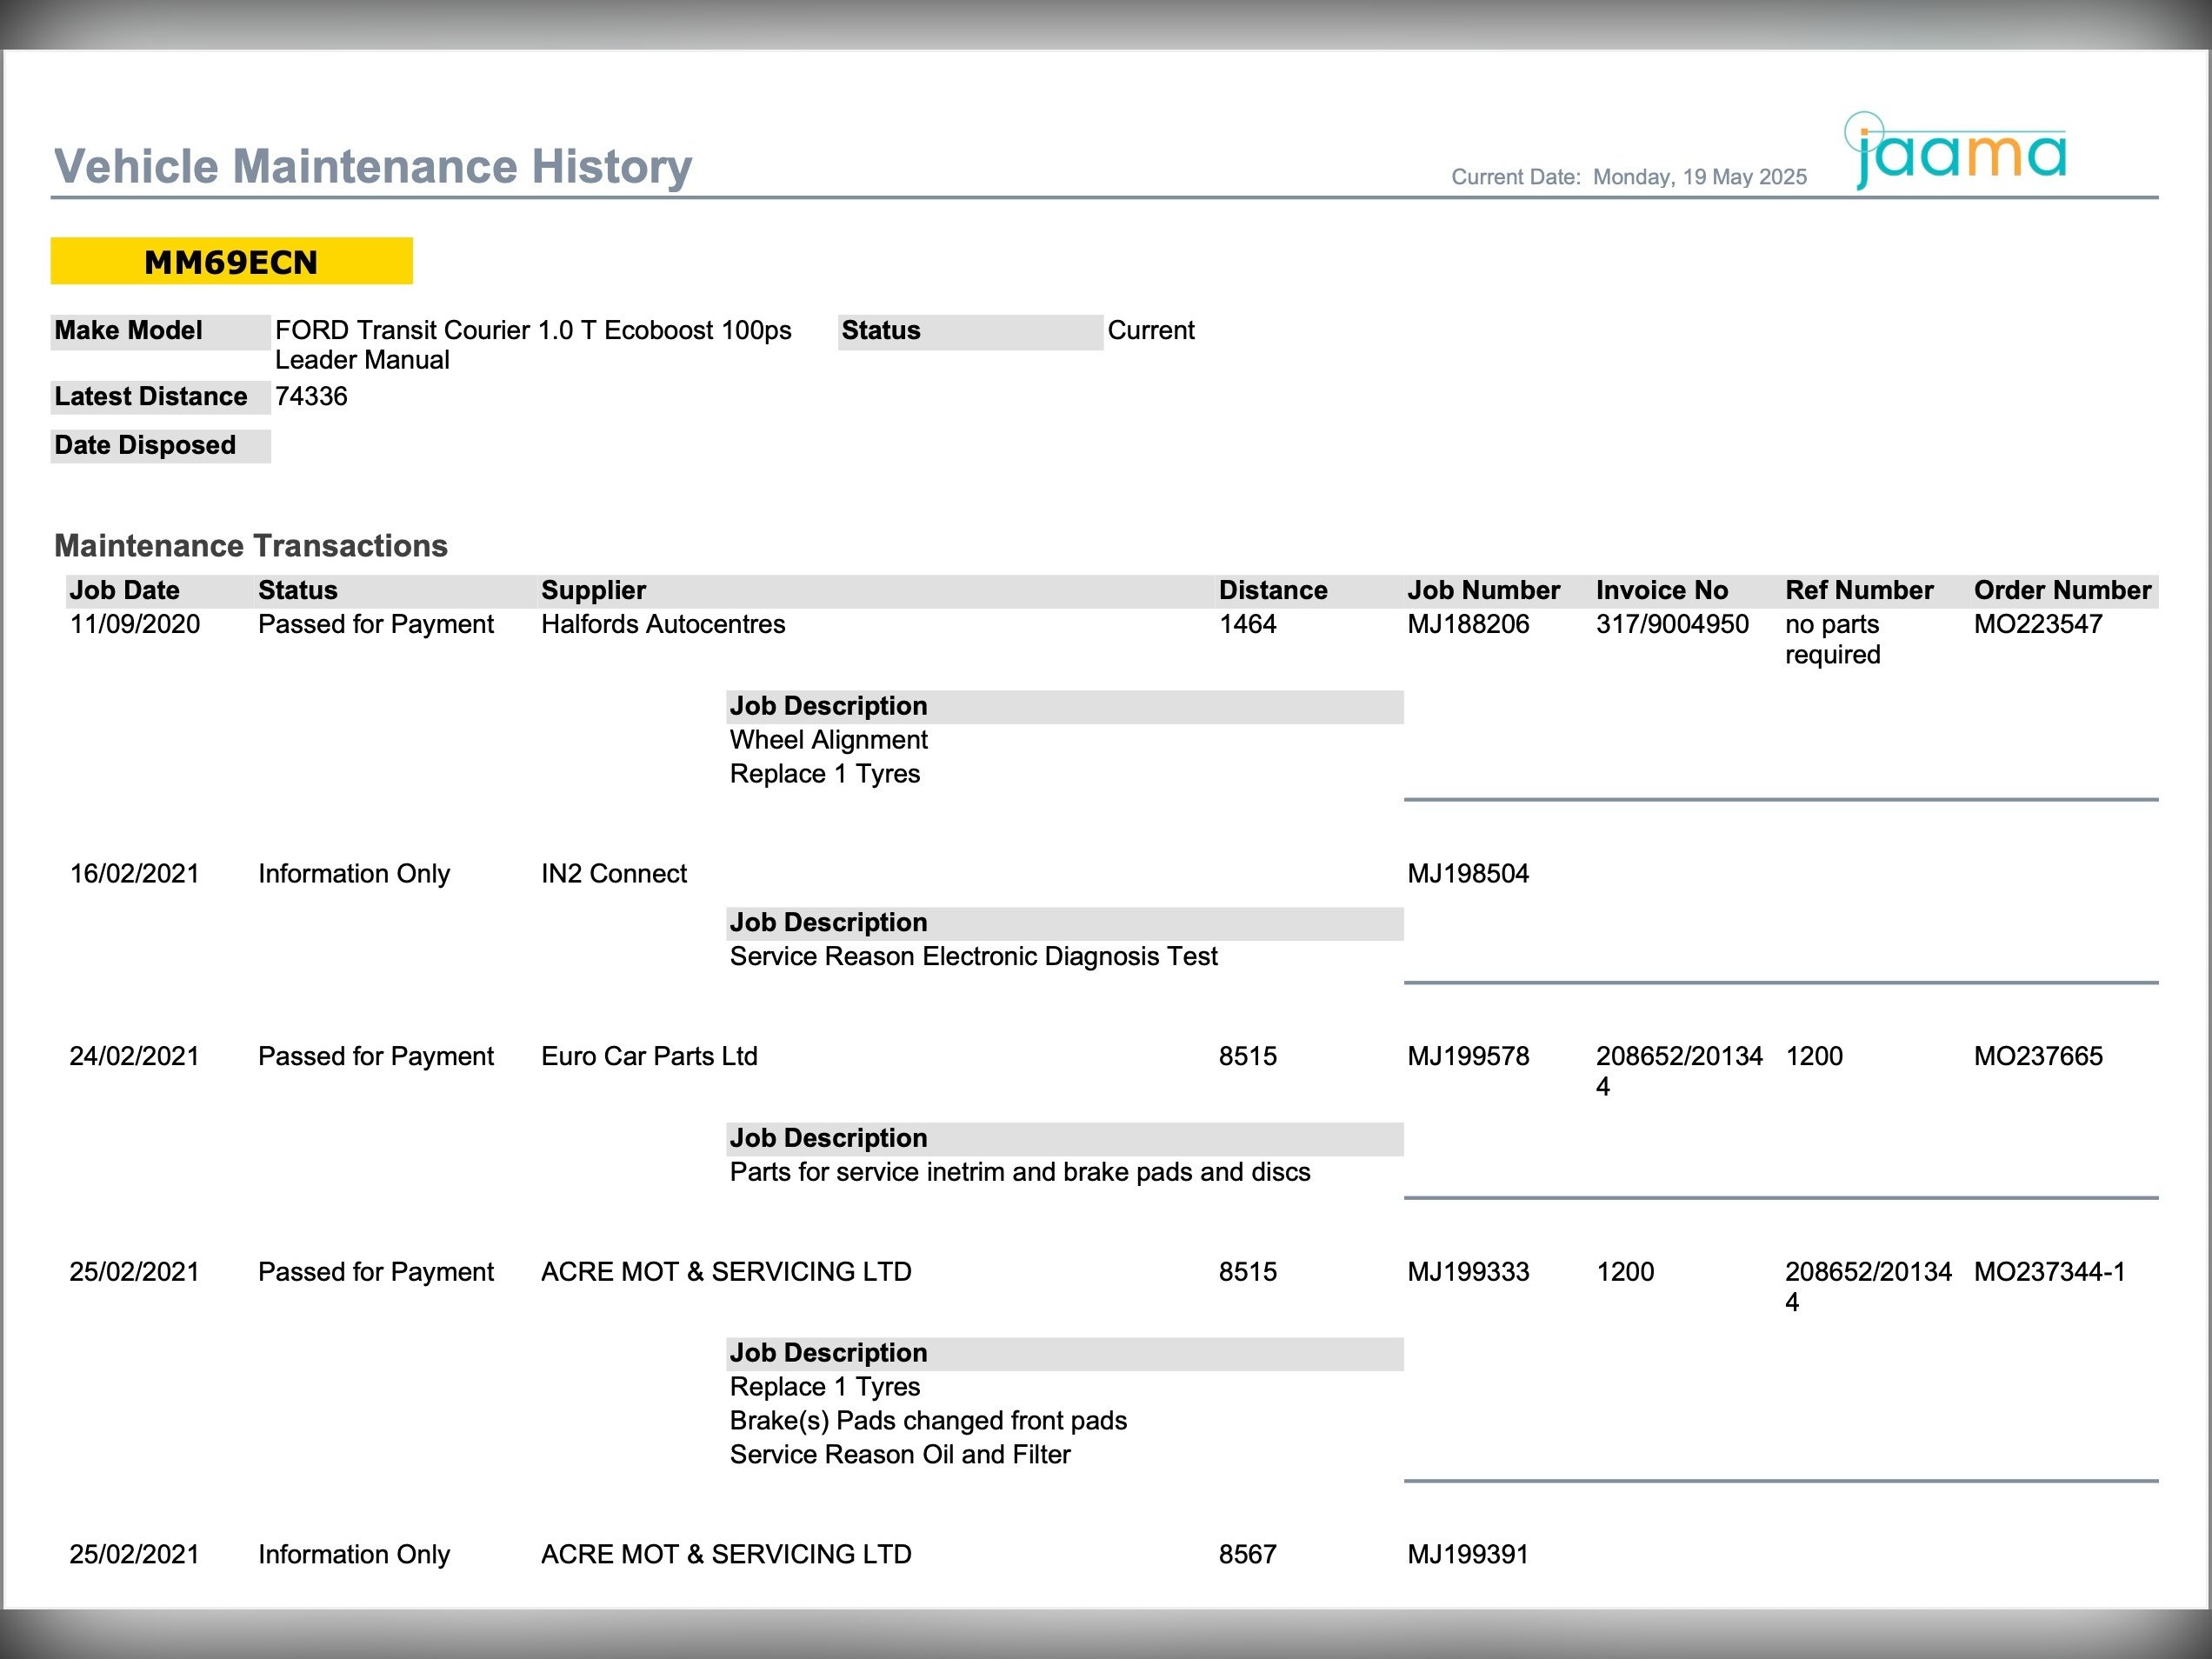Click invoice number 317/9004950

(1672, 624)
